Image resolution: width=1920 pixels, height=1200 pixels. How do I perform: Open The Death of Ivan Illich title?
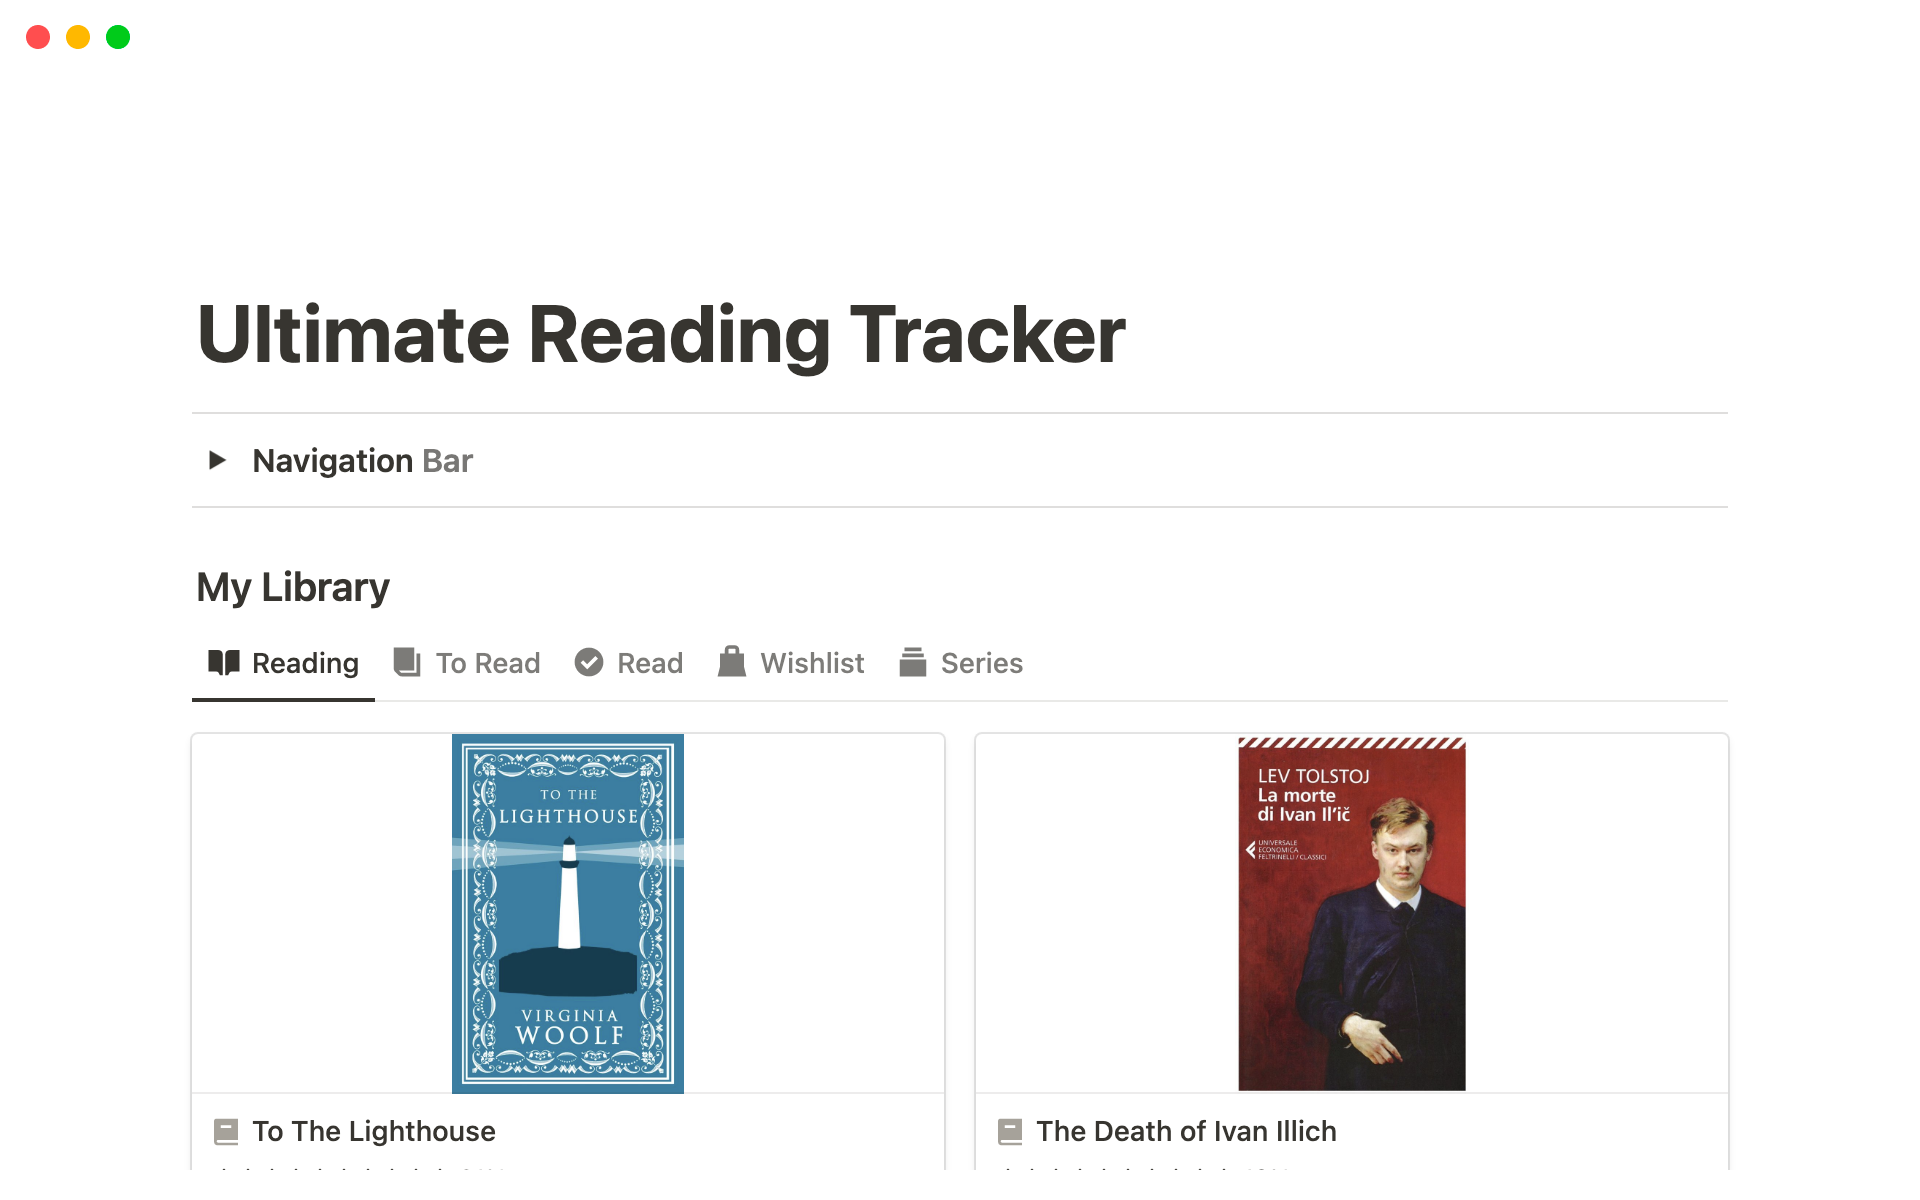tap(1186, 1131)
